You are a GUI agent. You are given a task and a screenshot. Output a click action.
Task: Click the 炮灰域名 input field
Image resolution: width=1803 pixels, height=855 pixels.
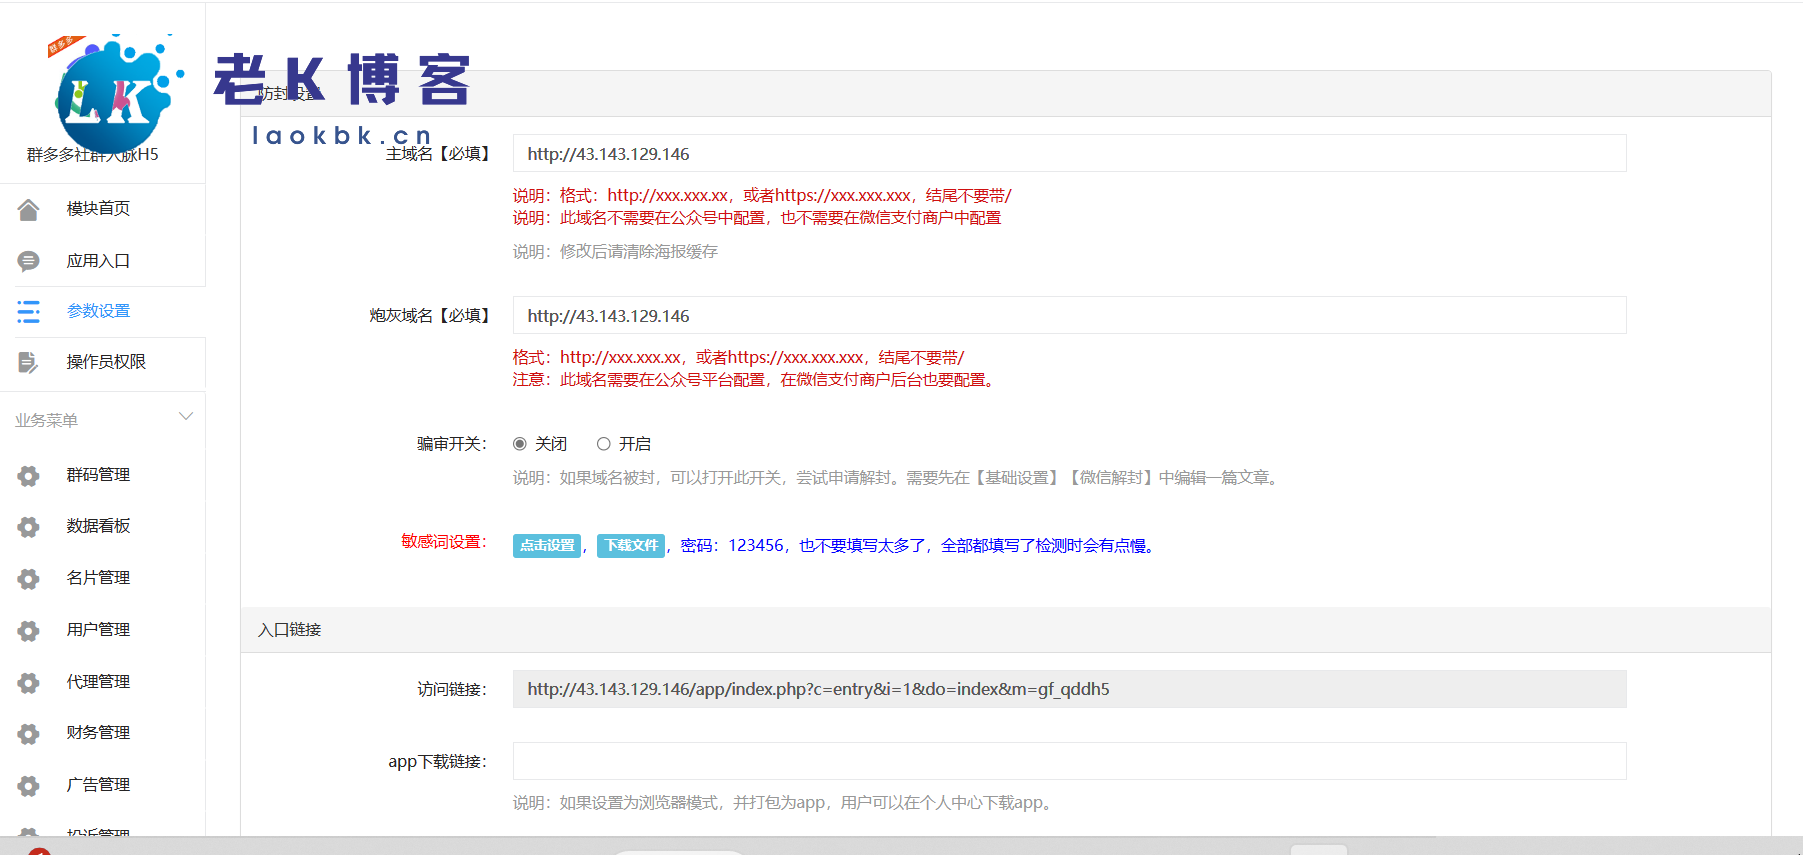(x=1069, y=316)
